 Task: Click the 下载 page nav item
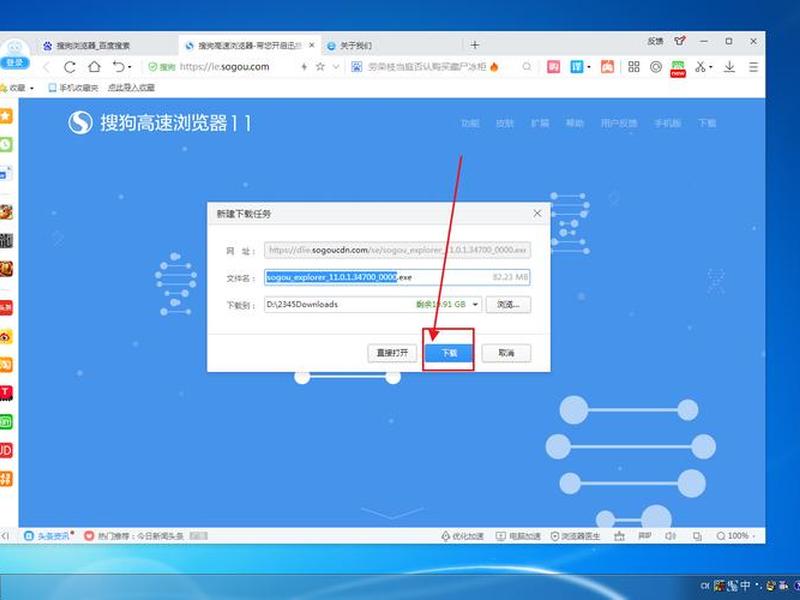pos(707,123)
